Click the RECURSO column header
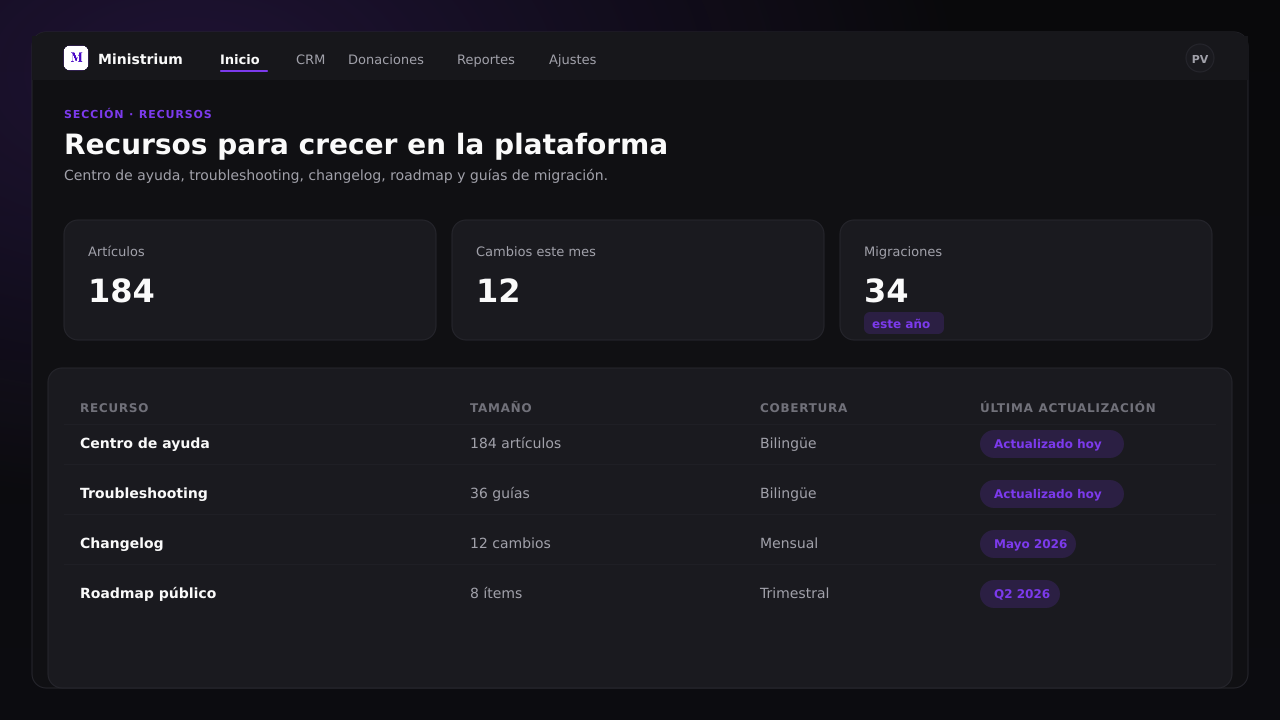The height and width of the screenshot is (720, 1280). (x=114, y=408)
